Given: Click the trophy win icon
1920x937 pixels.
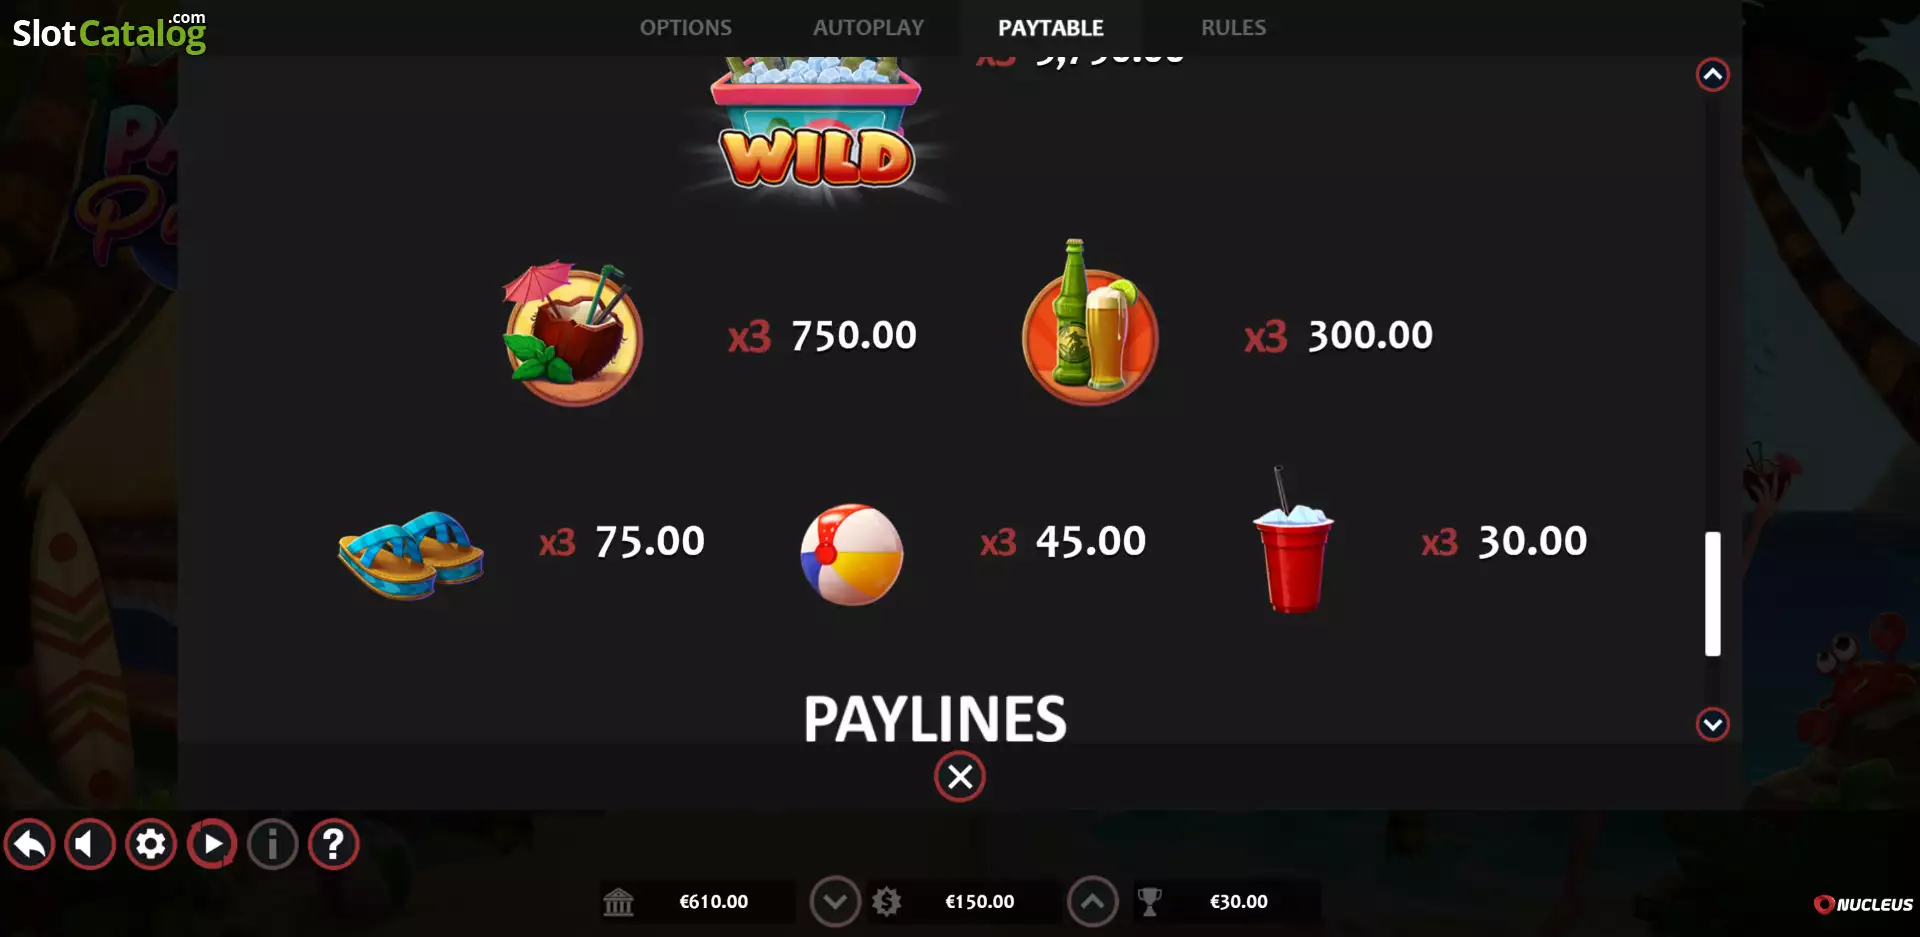Looking at the screenshot, I should click(x=1149, y=902).
